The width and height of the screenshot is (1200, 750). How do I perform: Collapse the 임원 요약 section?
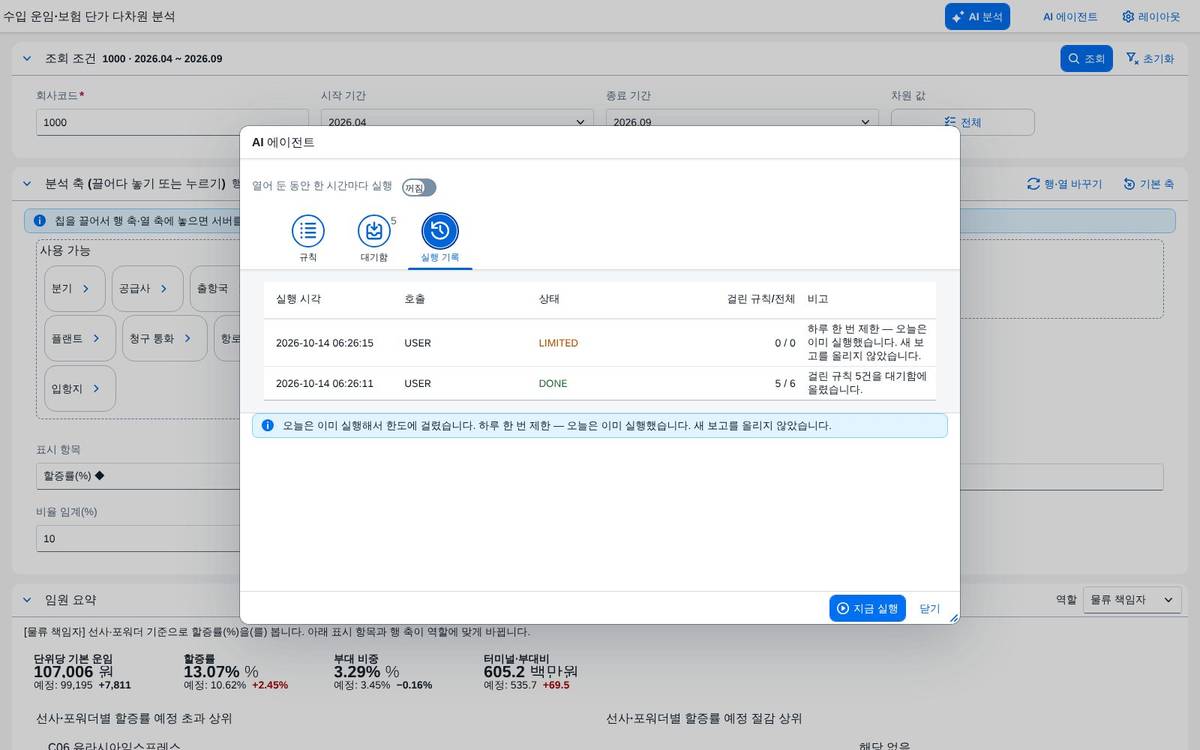(27, 600)
